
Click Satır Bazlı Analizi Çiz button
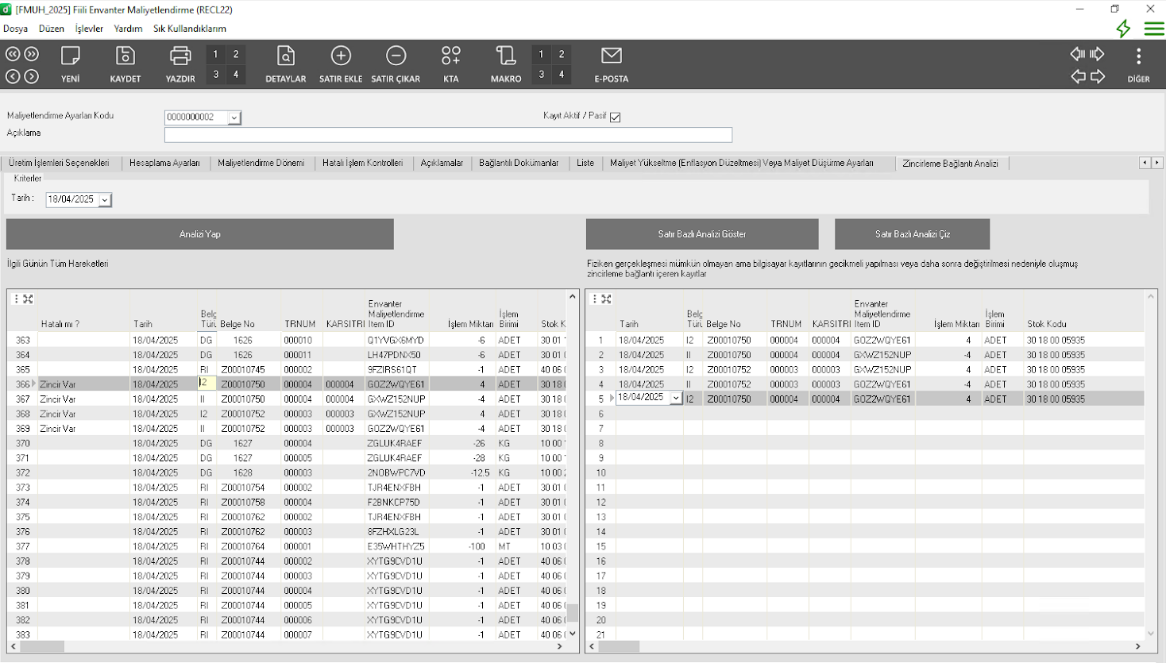912,234
